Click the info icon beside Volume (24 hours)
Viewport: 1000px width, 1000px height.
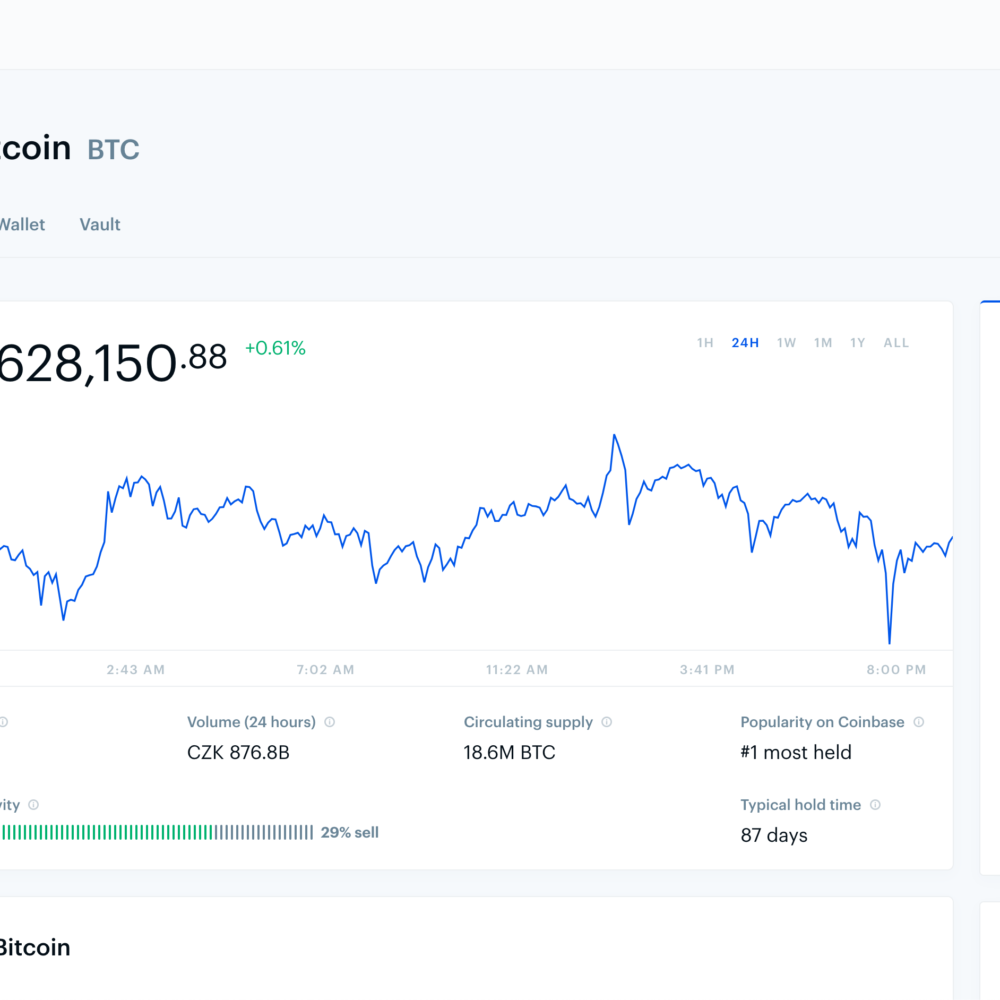tap(330, 722)
